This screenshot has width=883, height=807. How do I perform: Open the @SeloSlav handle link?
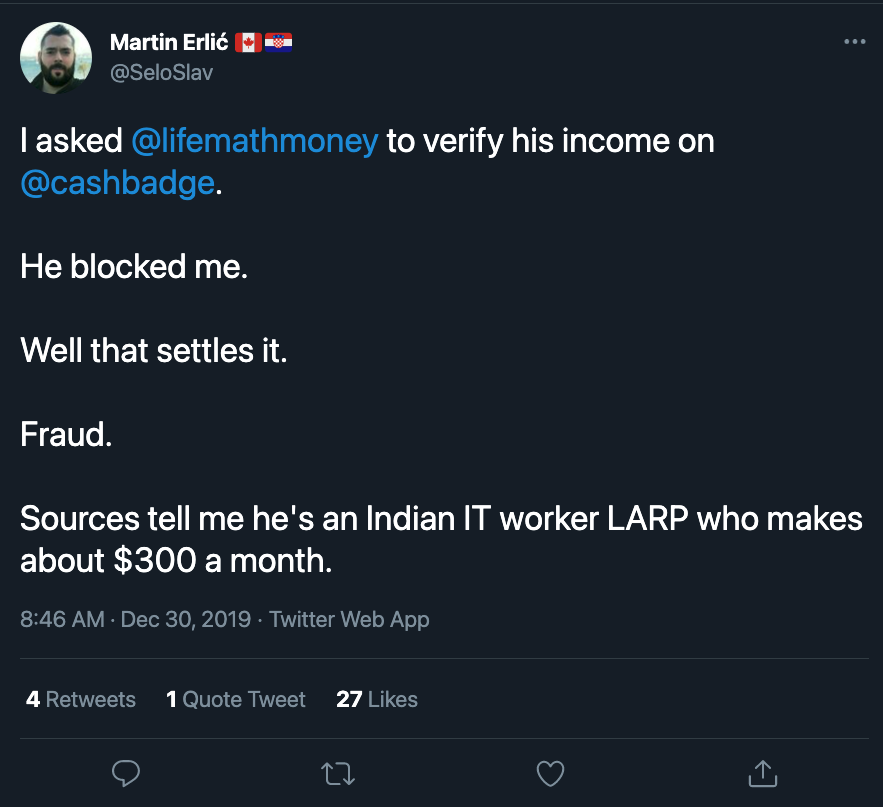tap(162, 73)
